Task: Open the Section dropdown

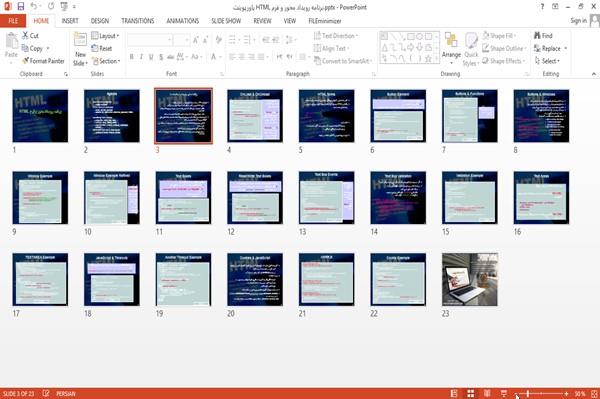Action: pyautogui.click(x=106, y=61)
